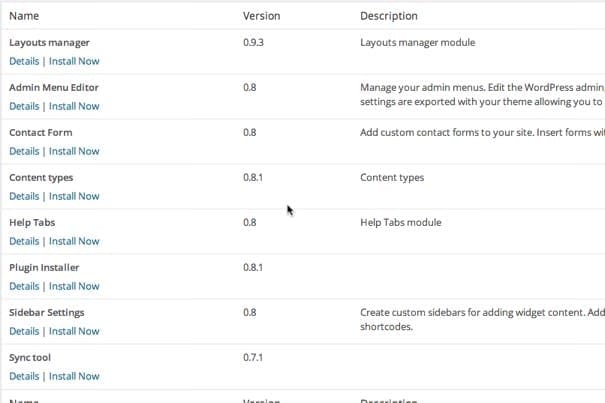Open Details for Help Tabs
605x403 pixels.
pos(24,241)
